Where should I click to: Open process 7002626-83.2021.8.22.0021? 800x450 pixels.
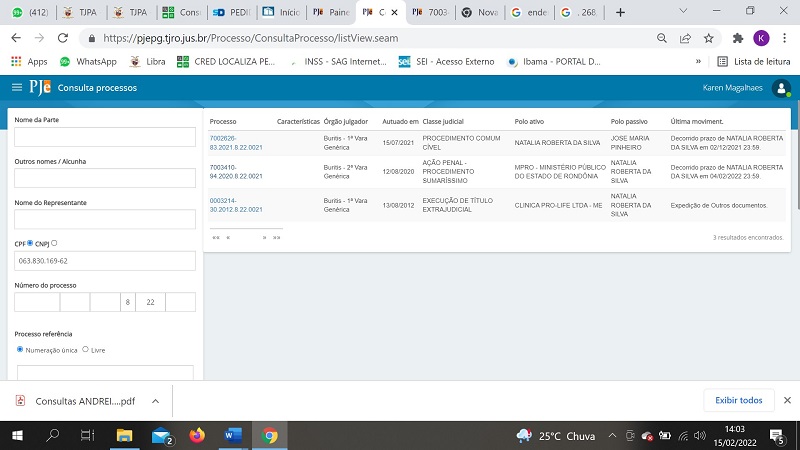pos(236,142)
